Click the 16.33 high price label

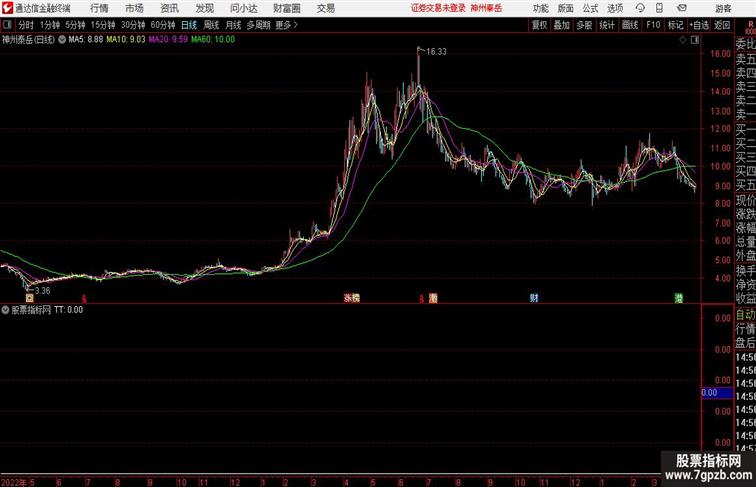(436, 52)
